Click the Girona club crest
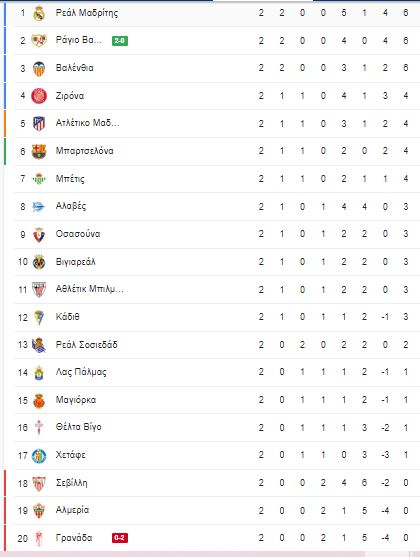420x557 pixels. pos(39,96)
